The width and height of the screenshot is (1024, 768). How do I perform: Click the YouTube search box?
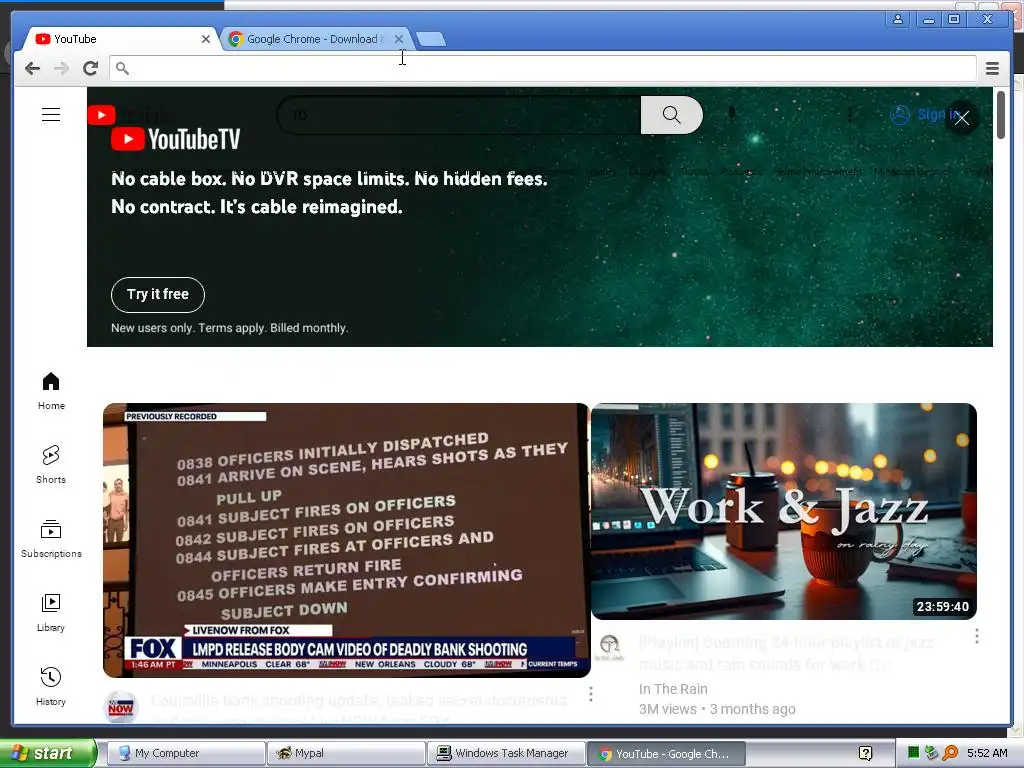point(460,115)
